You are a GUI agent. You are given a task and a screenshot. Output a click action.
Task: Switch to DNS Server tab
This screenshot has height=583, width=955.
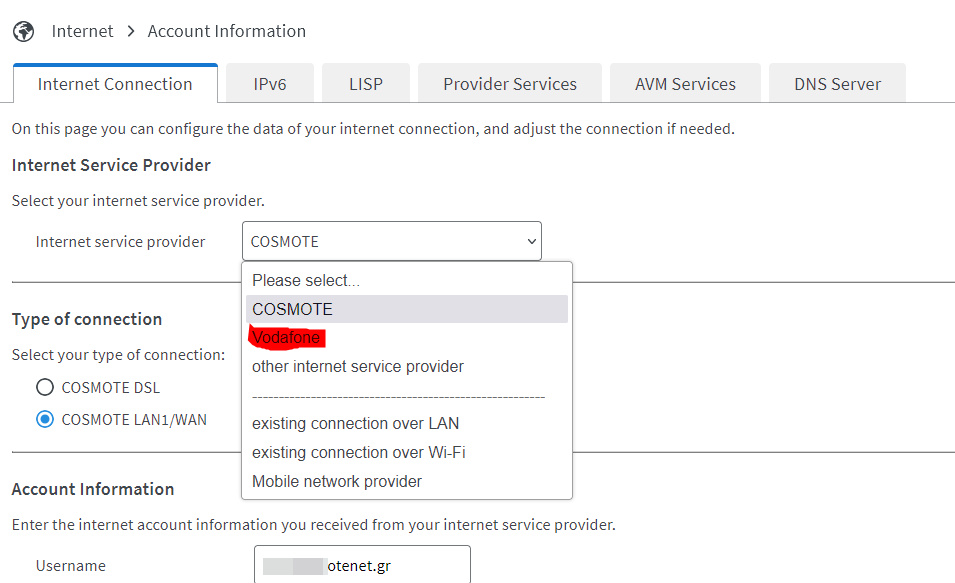point(838,84)
